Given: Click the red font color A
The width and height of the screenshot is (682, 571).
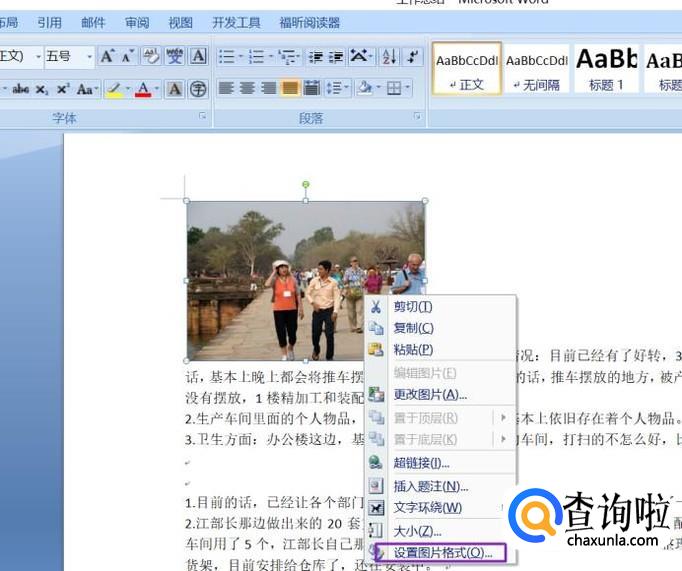Looking at the screenshot, I should tap(143, 90).
